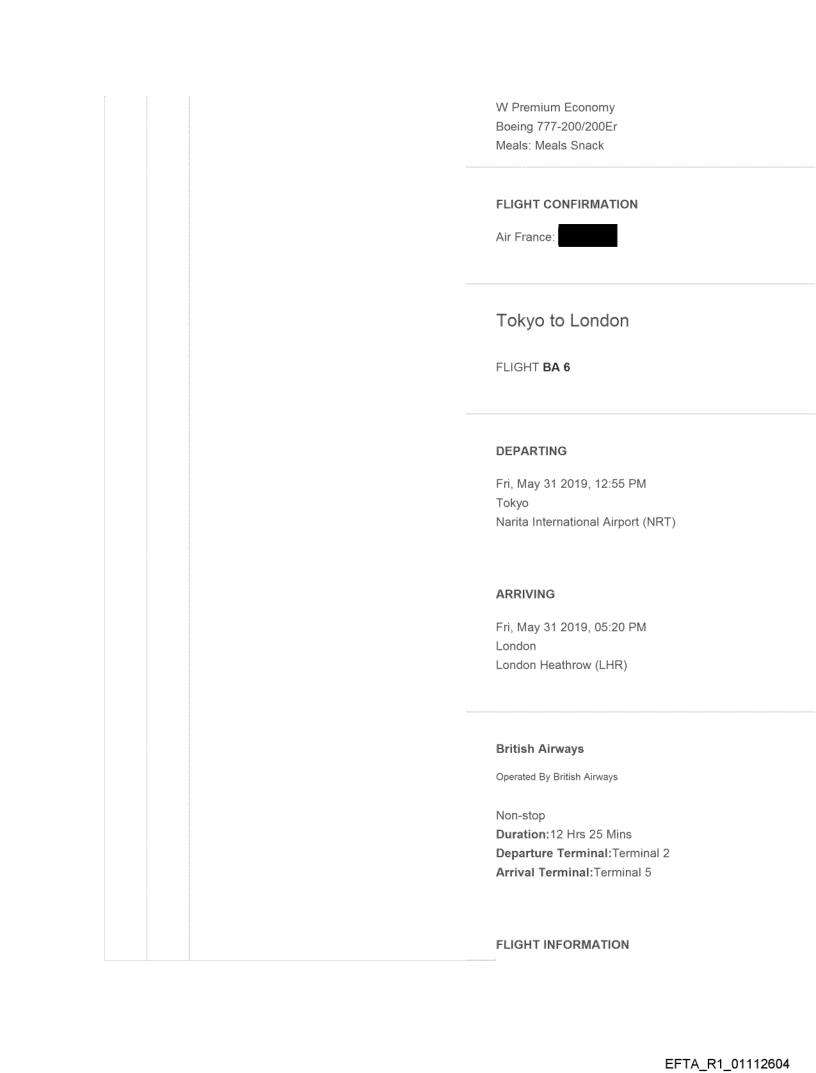Click London Heathrow (LHR)
Viewport: 816px width, 1073px height.
[x=561, y=665]
